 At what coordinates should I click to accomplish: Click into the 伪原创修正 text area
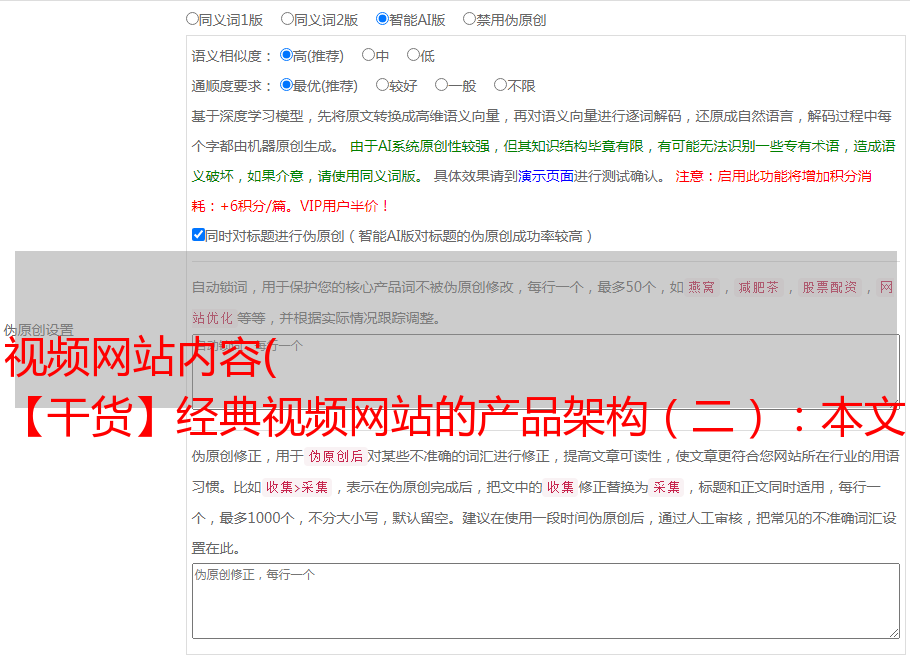point(546,601)
